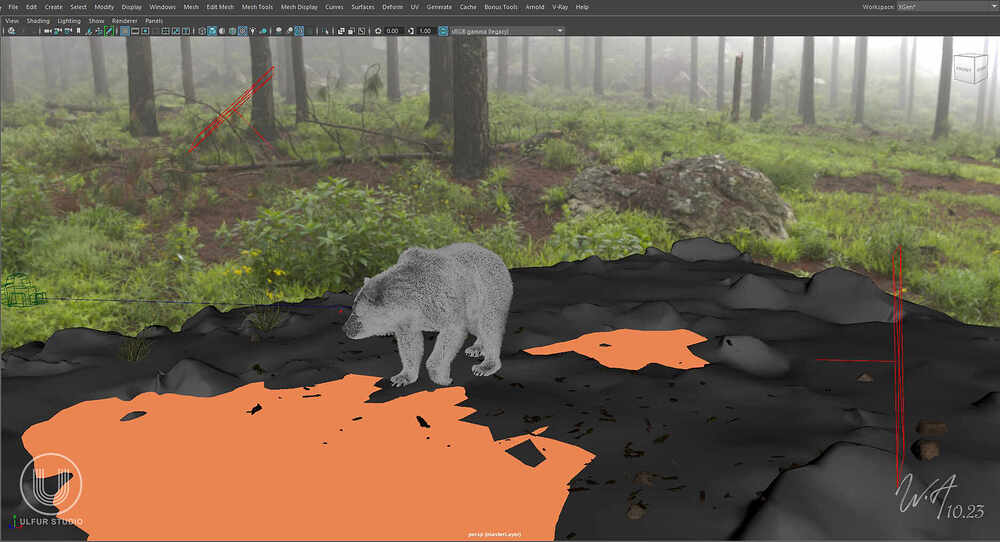The image size is (1000, 542).
Task: Open the Mesh Tools menu
Action: [257, 7]
